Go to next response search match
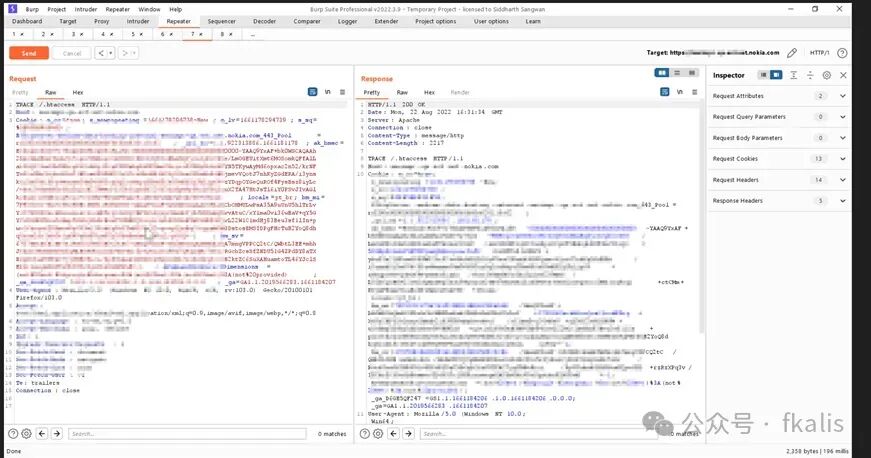The height and width of the screenshot is (458, 871). pyautogui.click(x=408, y=434)
